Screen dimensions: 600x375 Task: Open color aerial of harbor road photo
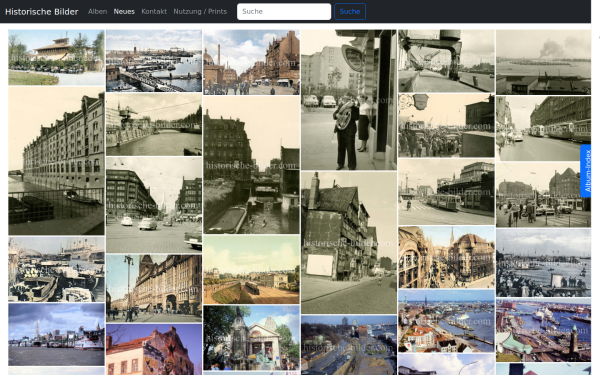click(x=349, y=345)
